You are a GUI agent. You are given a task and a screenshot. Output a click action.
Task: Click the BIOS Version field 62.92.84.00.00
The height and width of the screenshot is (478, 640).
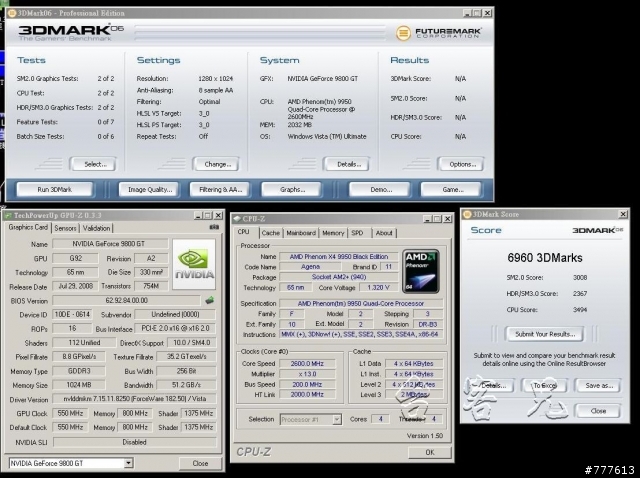coord(127,300)
